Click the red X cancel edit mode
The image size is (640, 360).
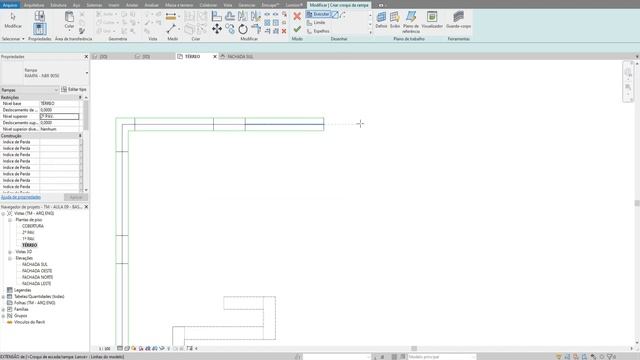tap(297, 16)
